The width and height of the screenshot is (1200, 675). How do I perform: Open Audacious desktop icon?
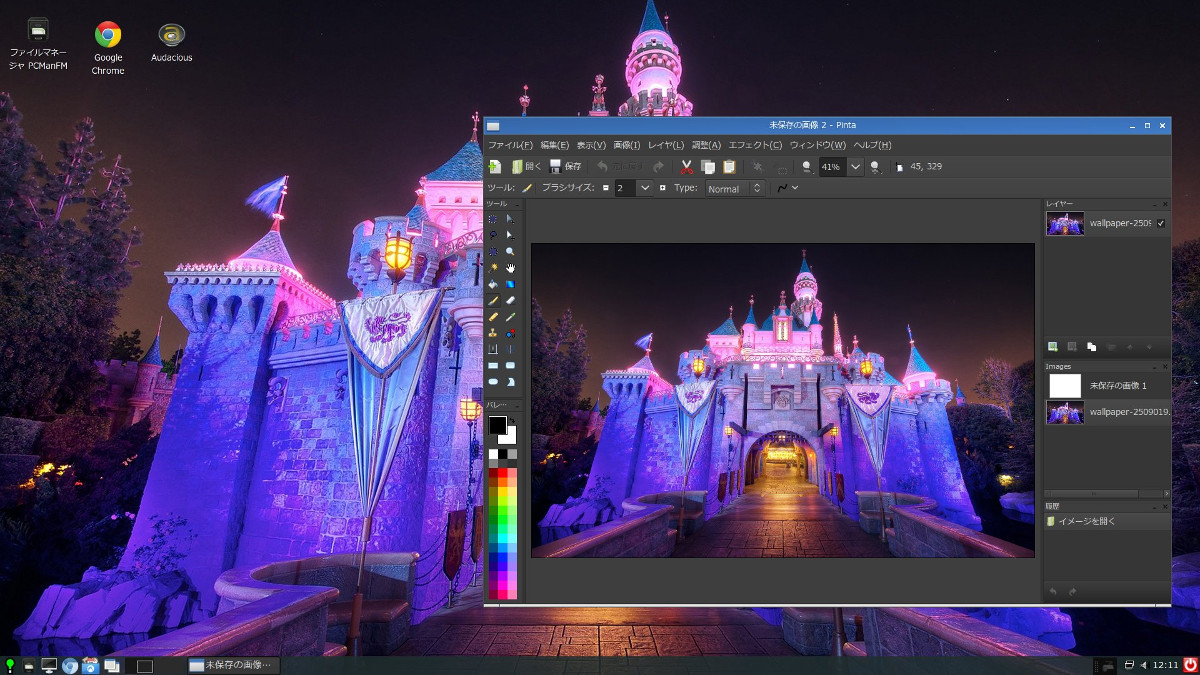point(172,42)
